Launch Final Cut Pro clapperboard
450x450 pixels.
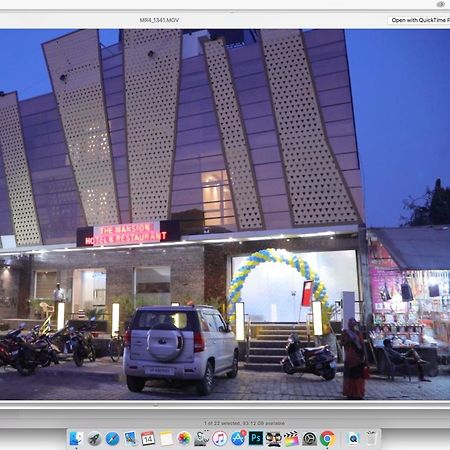coord(291,439)
